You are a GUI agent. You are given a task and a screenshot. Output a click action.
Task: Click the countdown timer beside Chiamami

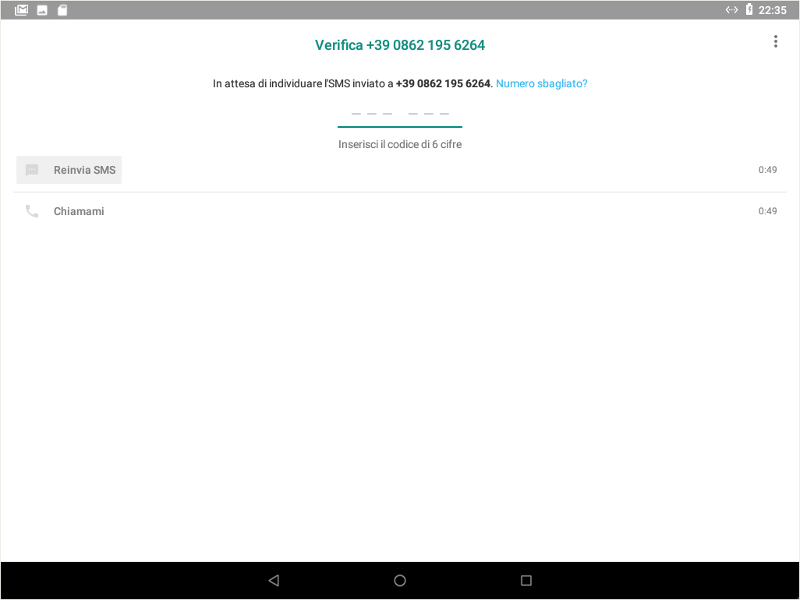767,212
